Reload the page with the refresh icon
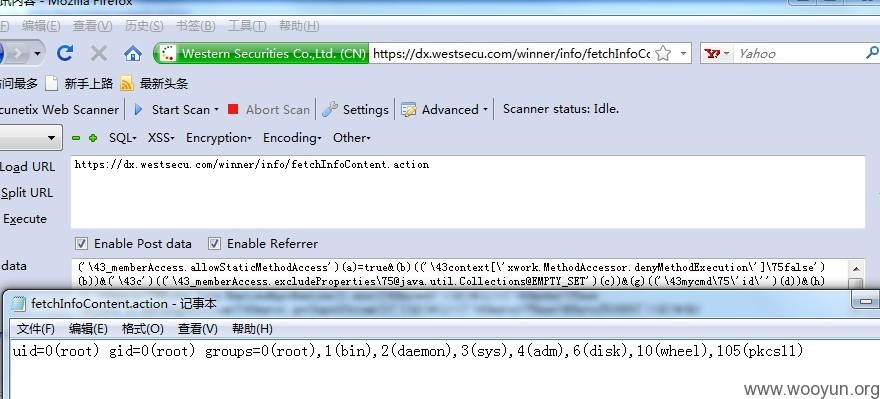Viewport: 880px width, 399px height. (x=65, y=53)
